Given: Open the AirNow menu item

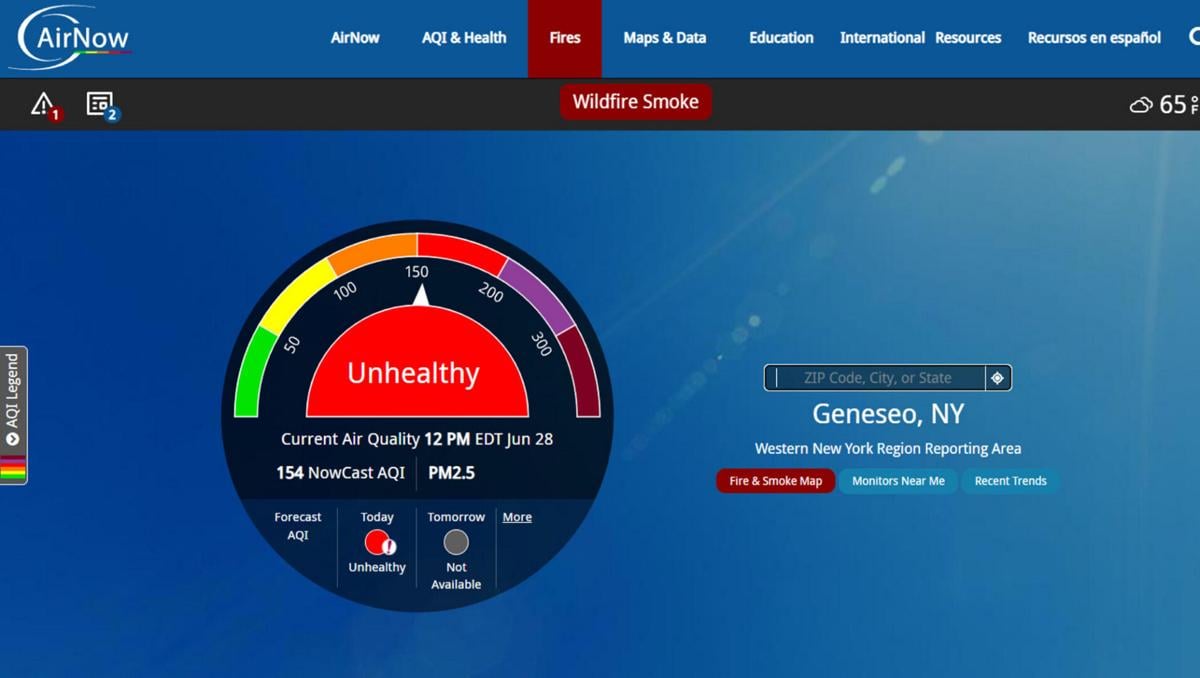Looking at the screenshot, I should coord(355,38).
